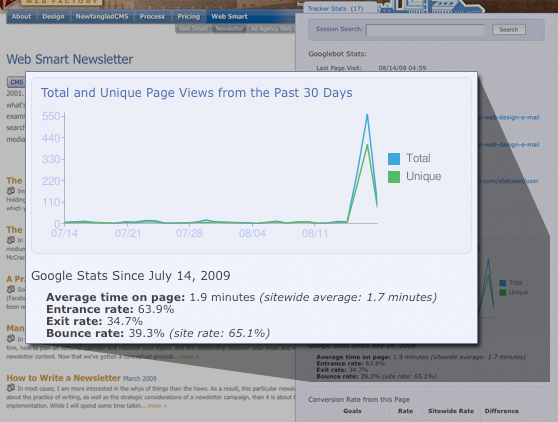Select the NewfangledCMS menu item

(x=102, y=17)
